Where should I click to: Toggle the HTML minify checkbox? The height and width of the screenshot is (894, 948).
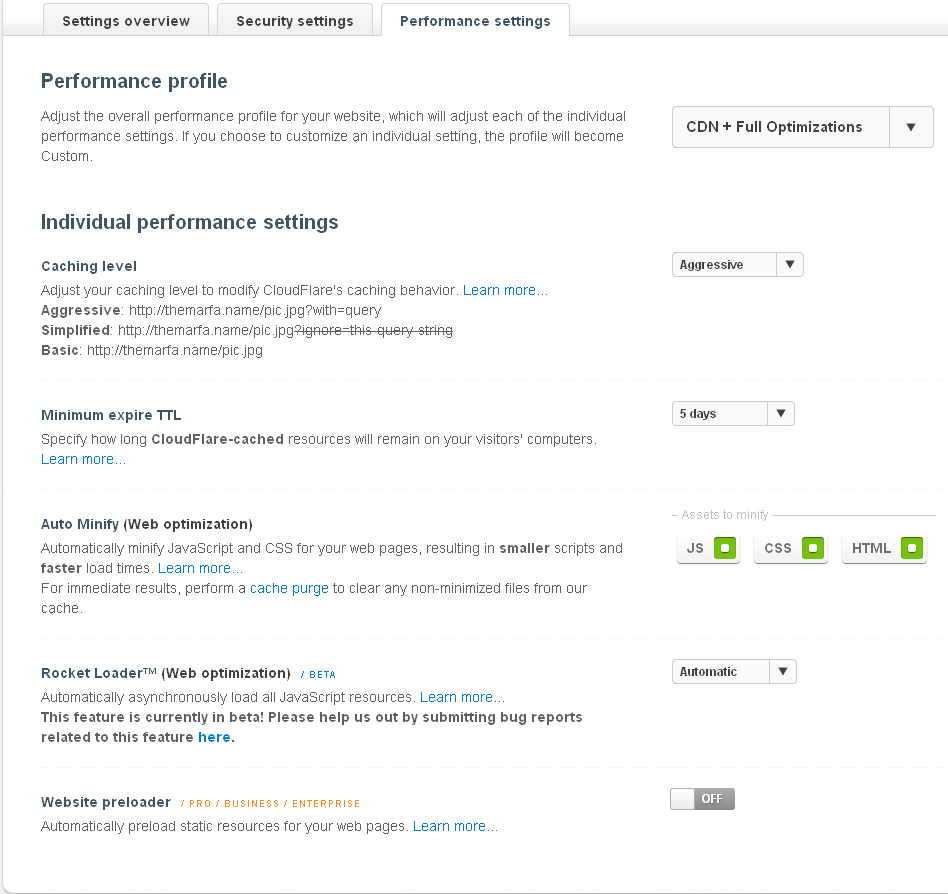coord(911,548)
